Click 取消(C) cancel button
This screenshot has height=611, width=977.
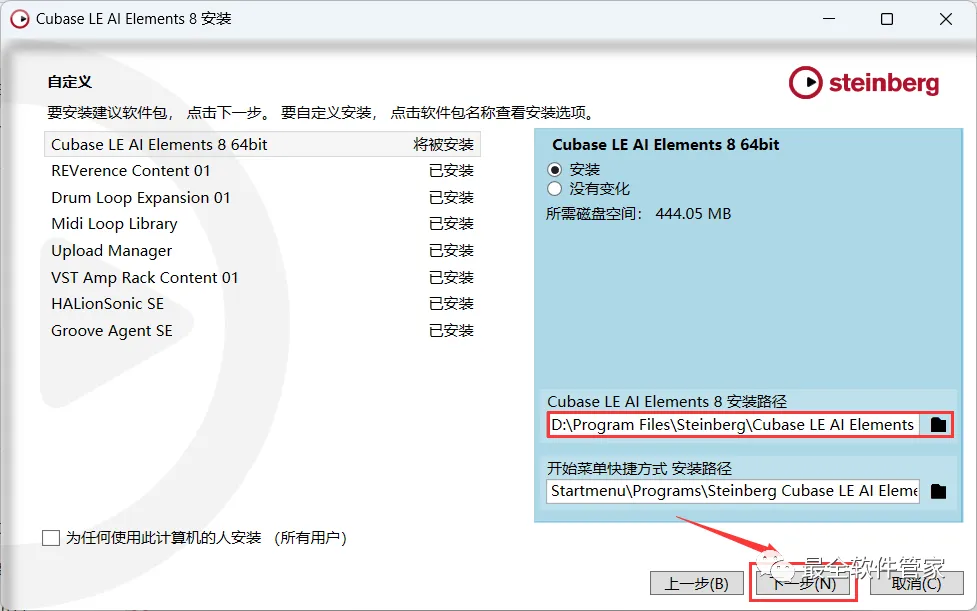point(916,584)
